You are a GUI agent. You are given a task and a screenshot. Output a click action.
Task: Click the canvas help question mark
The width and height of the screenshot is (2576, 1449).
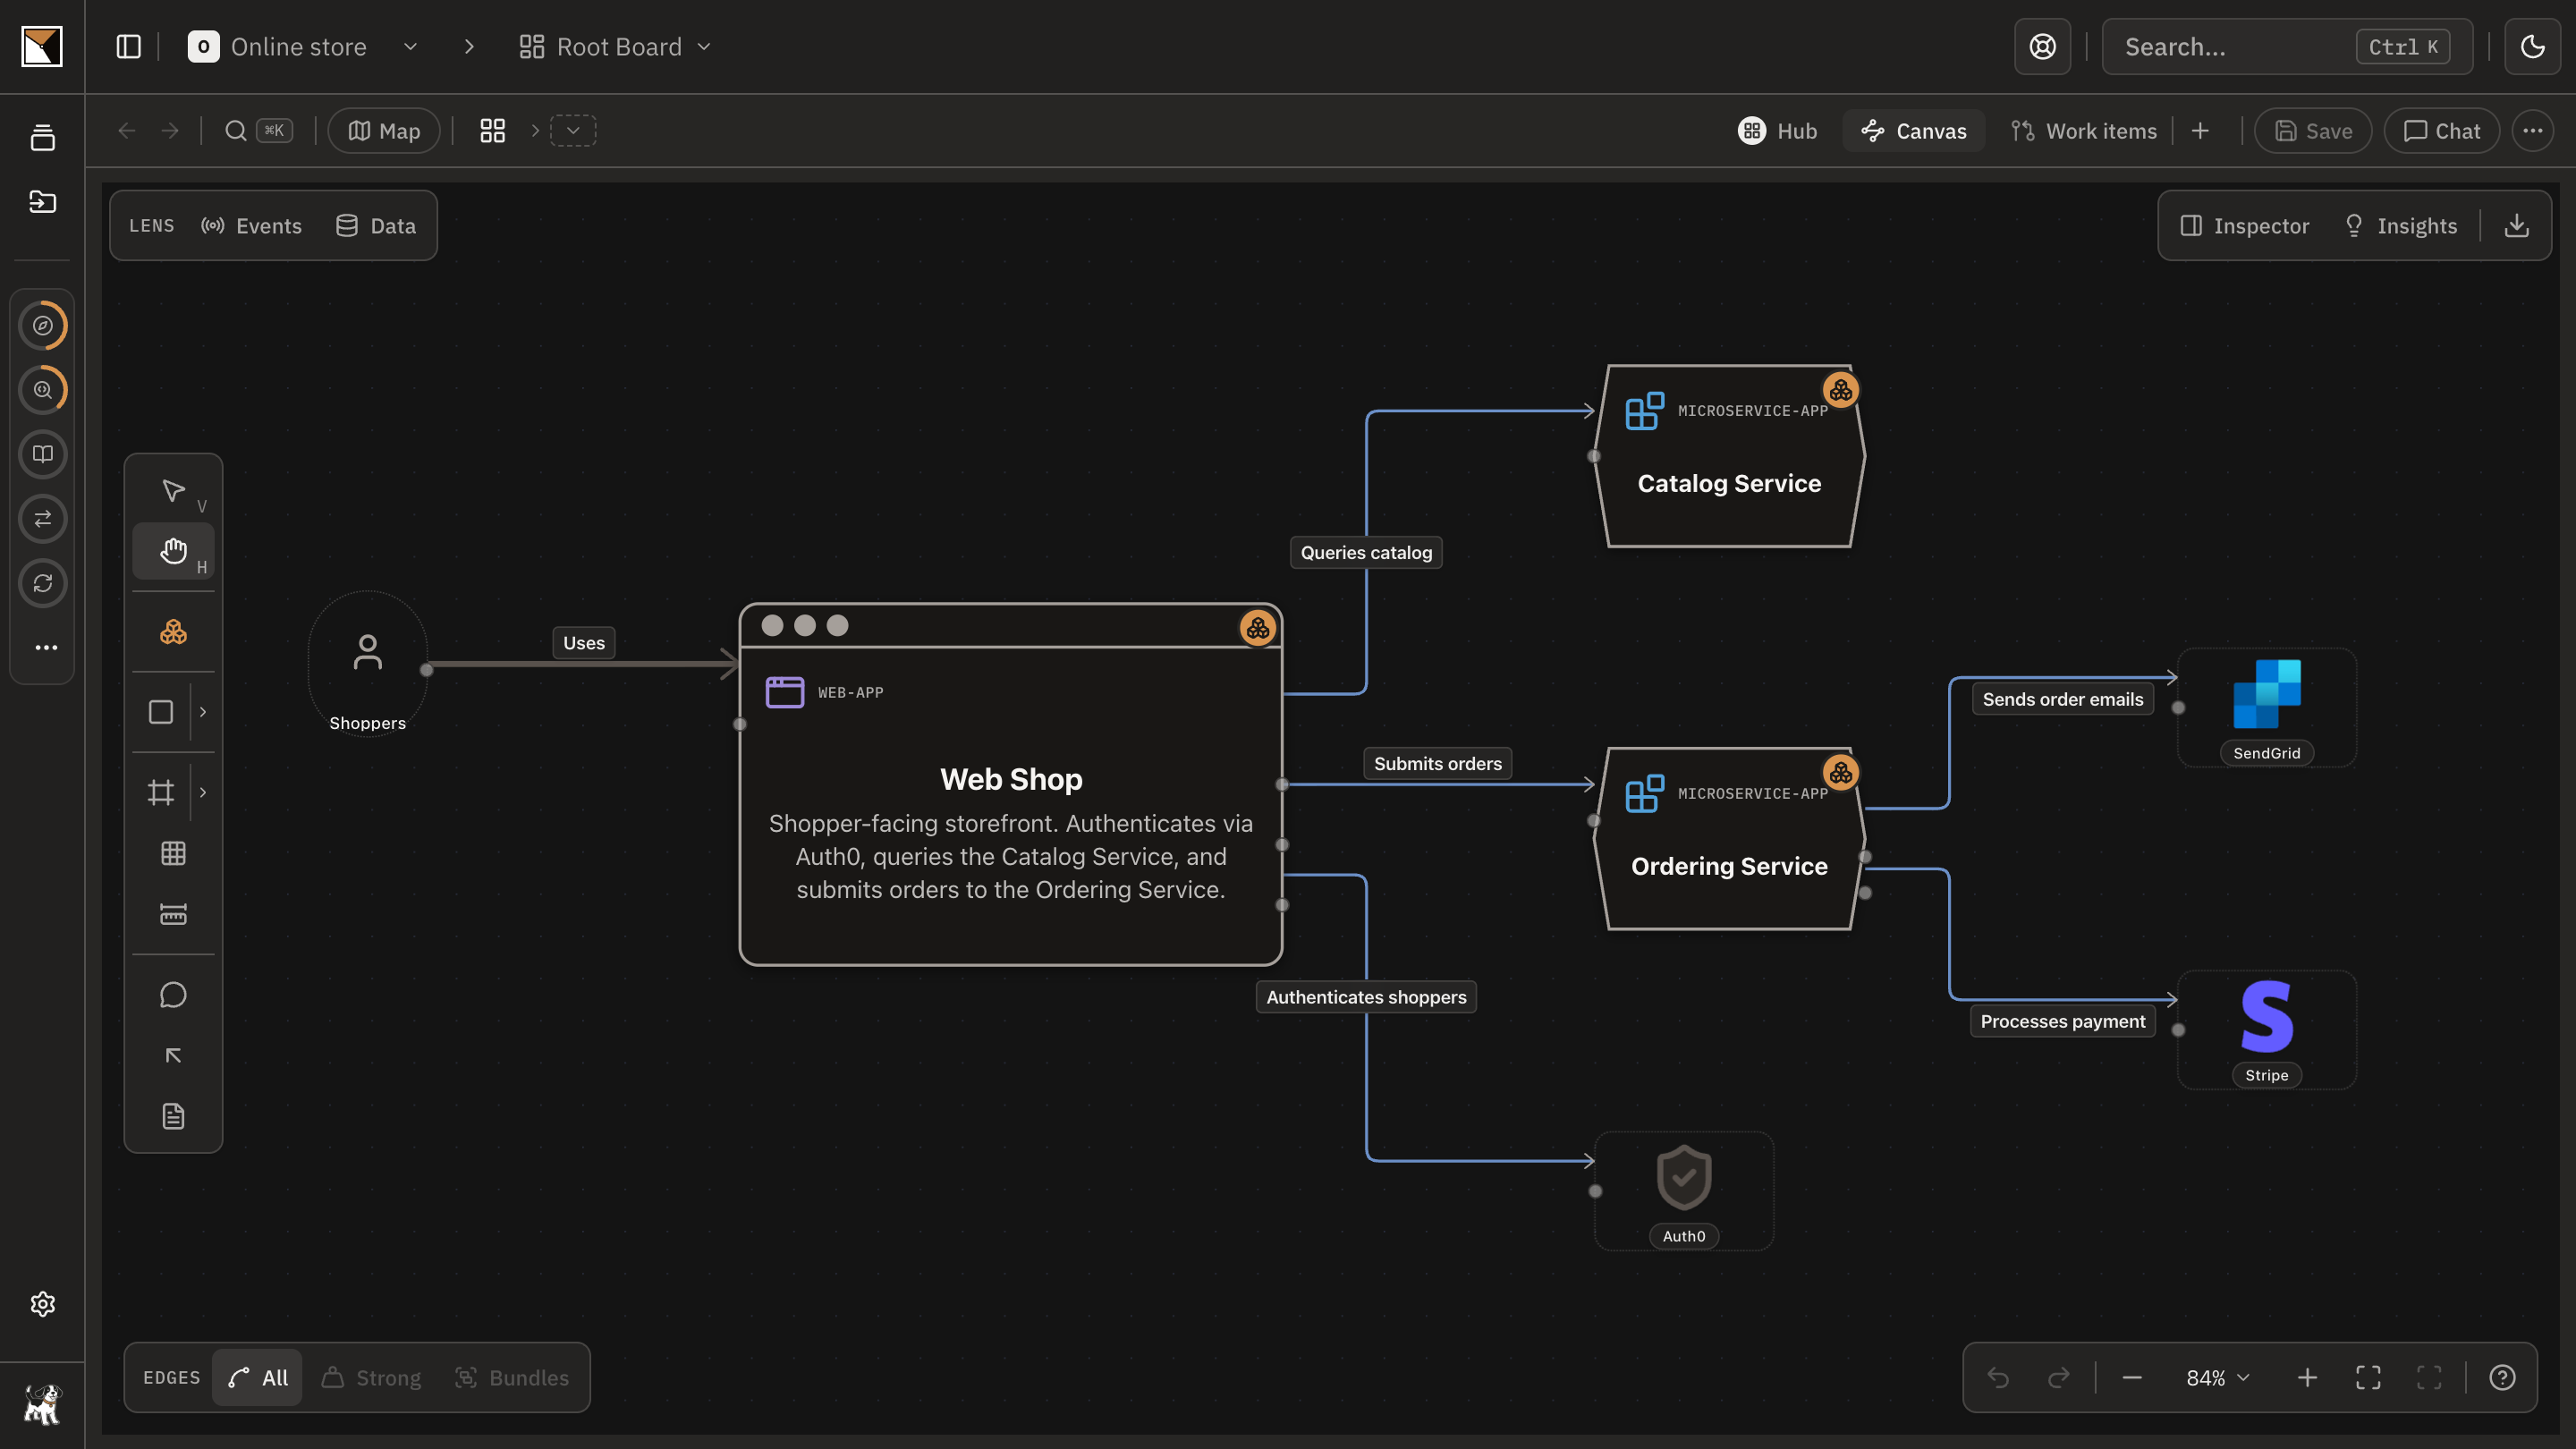coord(2502,1377)
